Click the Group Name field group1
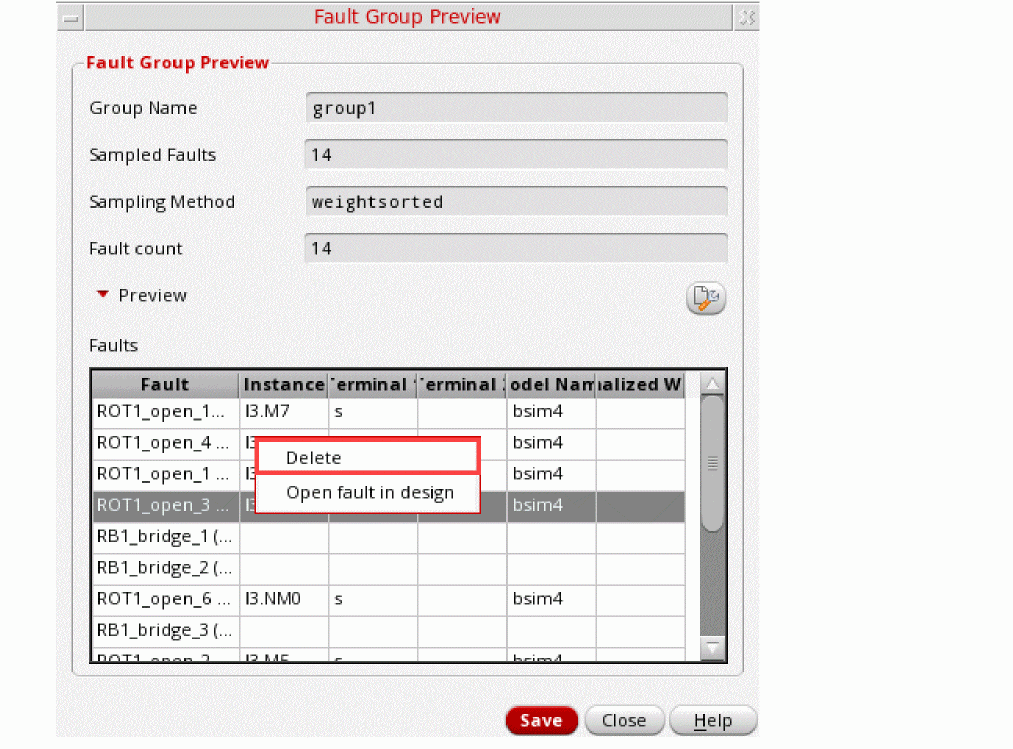The height and width of the screenshot is (749, 1013). click(x=516, y=108)
